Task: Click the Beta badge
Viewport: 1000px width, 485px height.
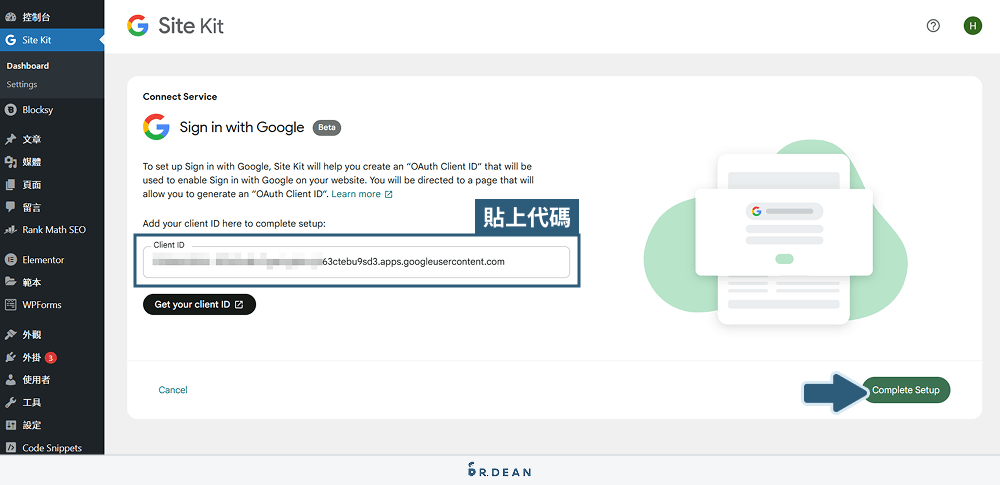Action: (x=327, y=127)
